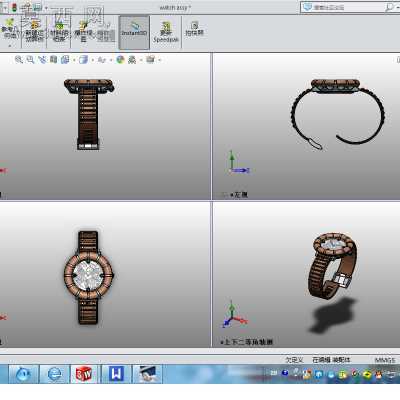400x400 pixels.
Task: Click the search input field at top right
Action: click(x=348, y=7)
